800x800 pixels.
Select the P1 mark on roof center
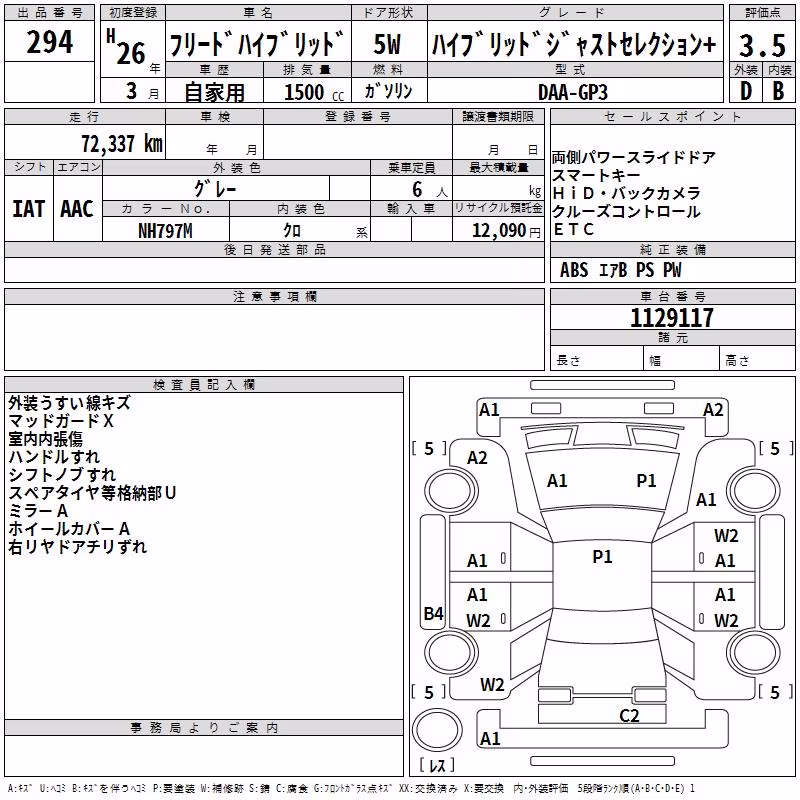(602, 557)
